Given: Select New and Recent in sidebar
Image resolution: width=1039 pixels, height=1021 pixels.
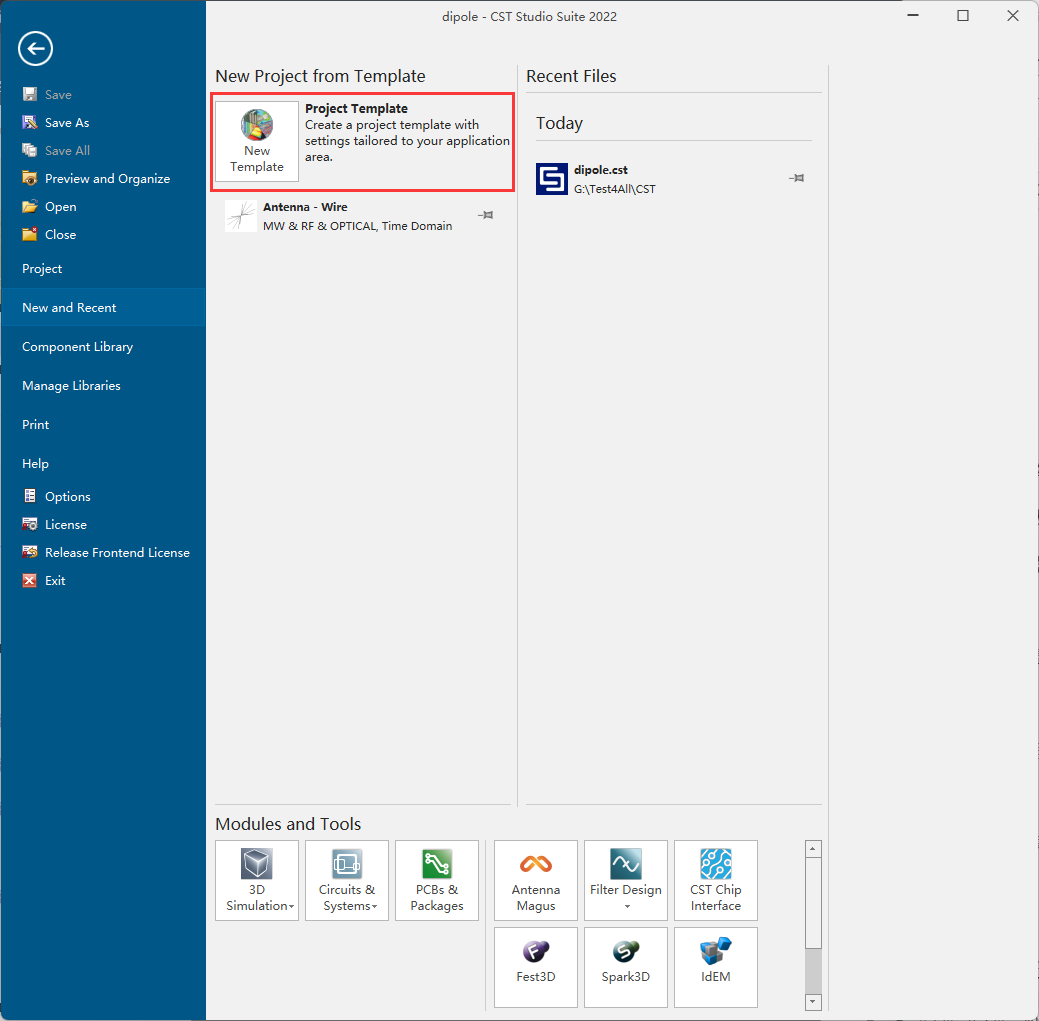Looking at the screenshot, I should 103,307.
